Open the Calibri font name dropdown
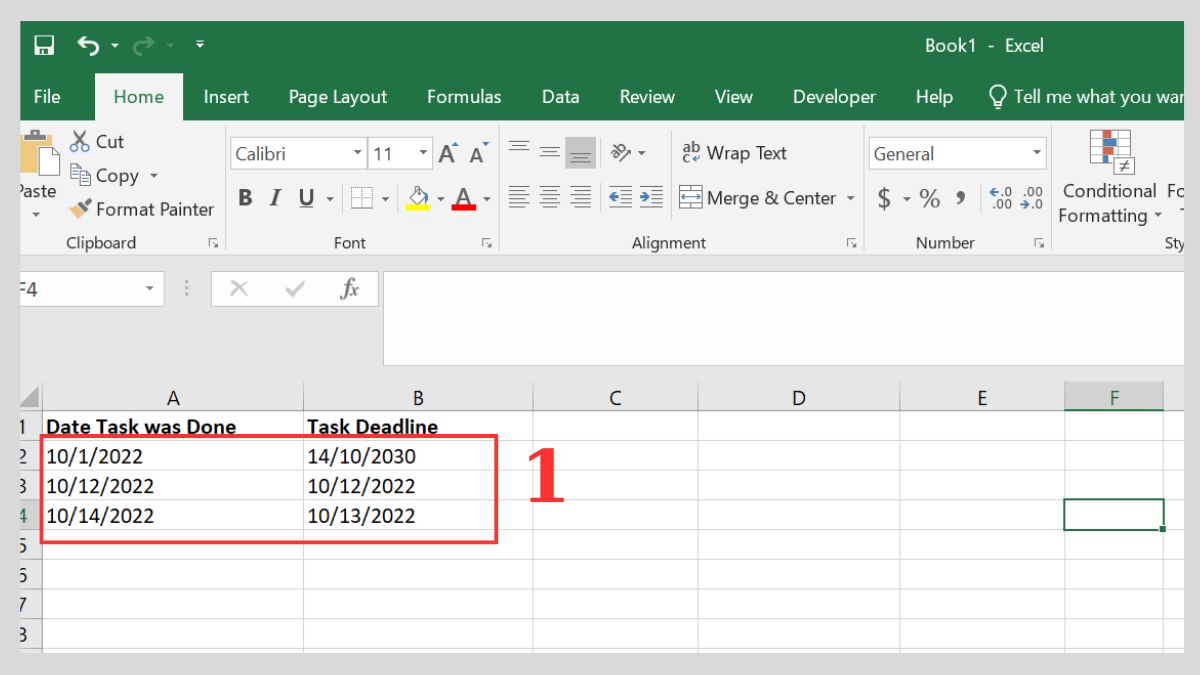The height and width of the screenshot is (675, 1200). click(357, 153)
